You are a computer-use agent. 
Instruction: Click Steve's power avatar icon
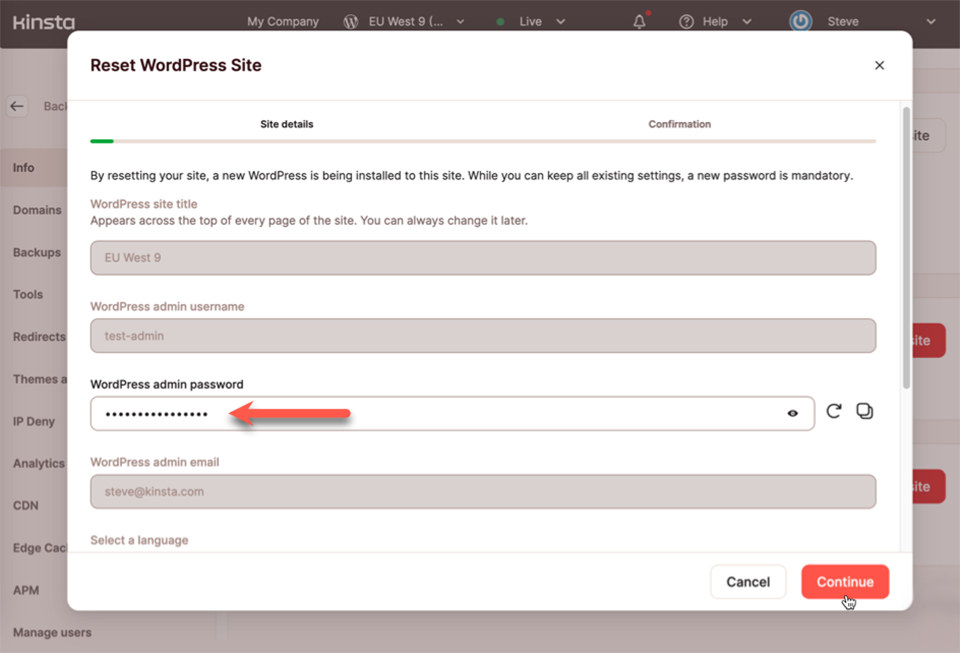point(798,21)
